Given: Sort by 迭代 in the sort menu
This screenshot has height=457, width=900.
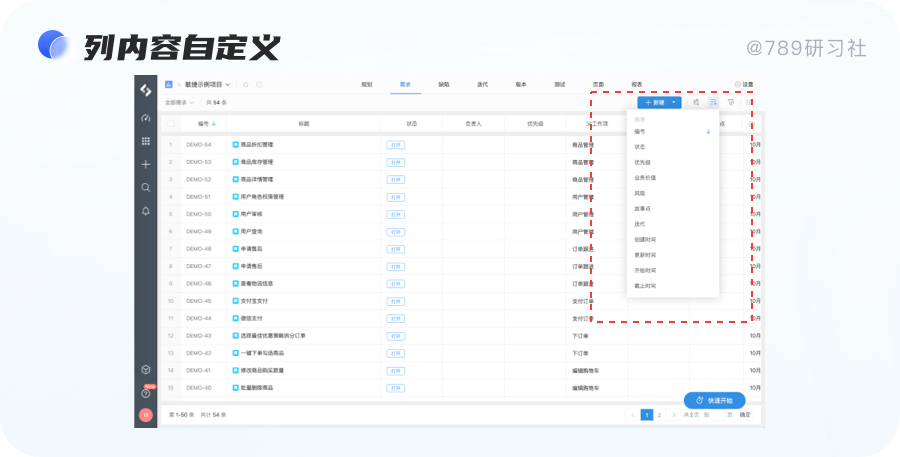Looking at the screenshot, I should 673,224.
